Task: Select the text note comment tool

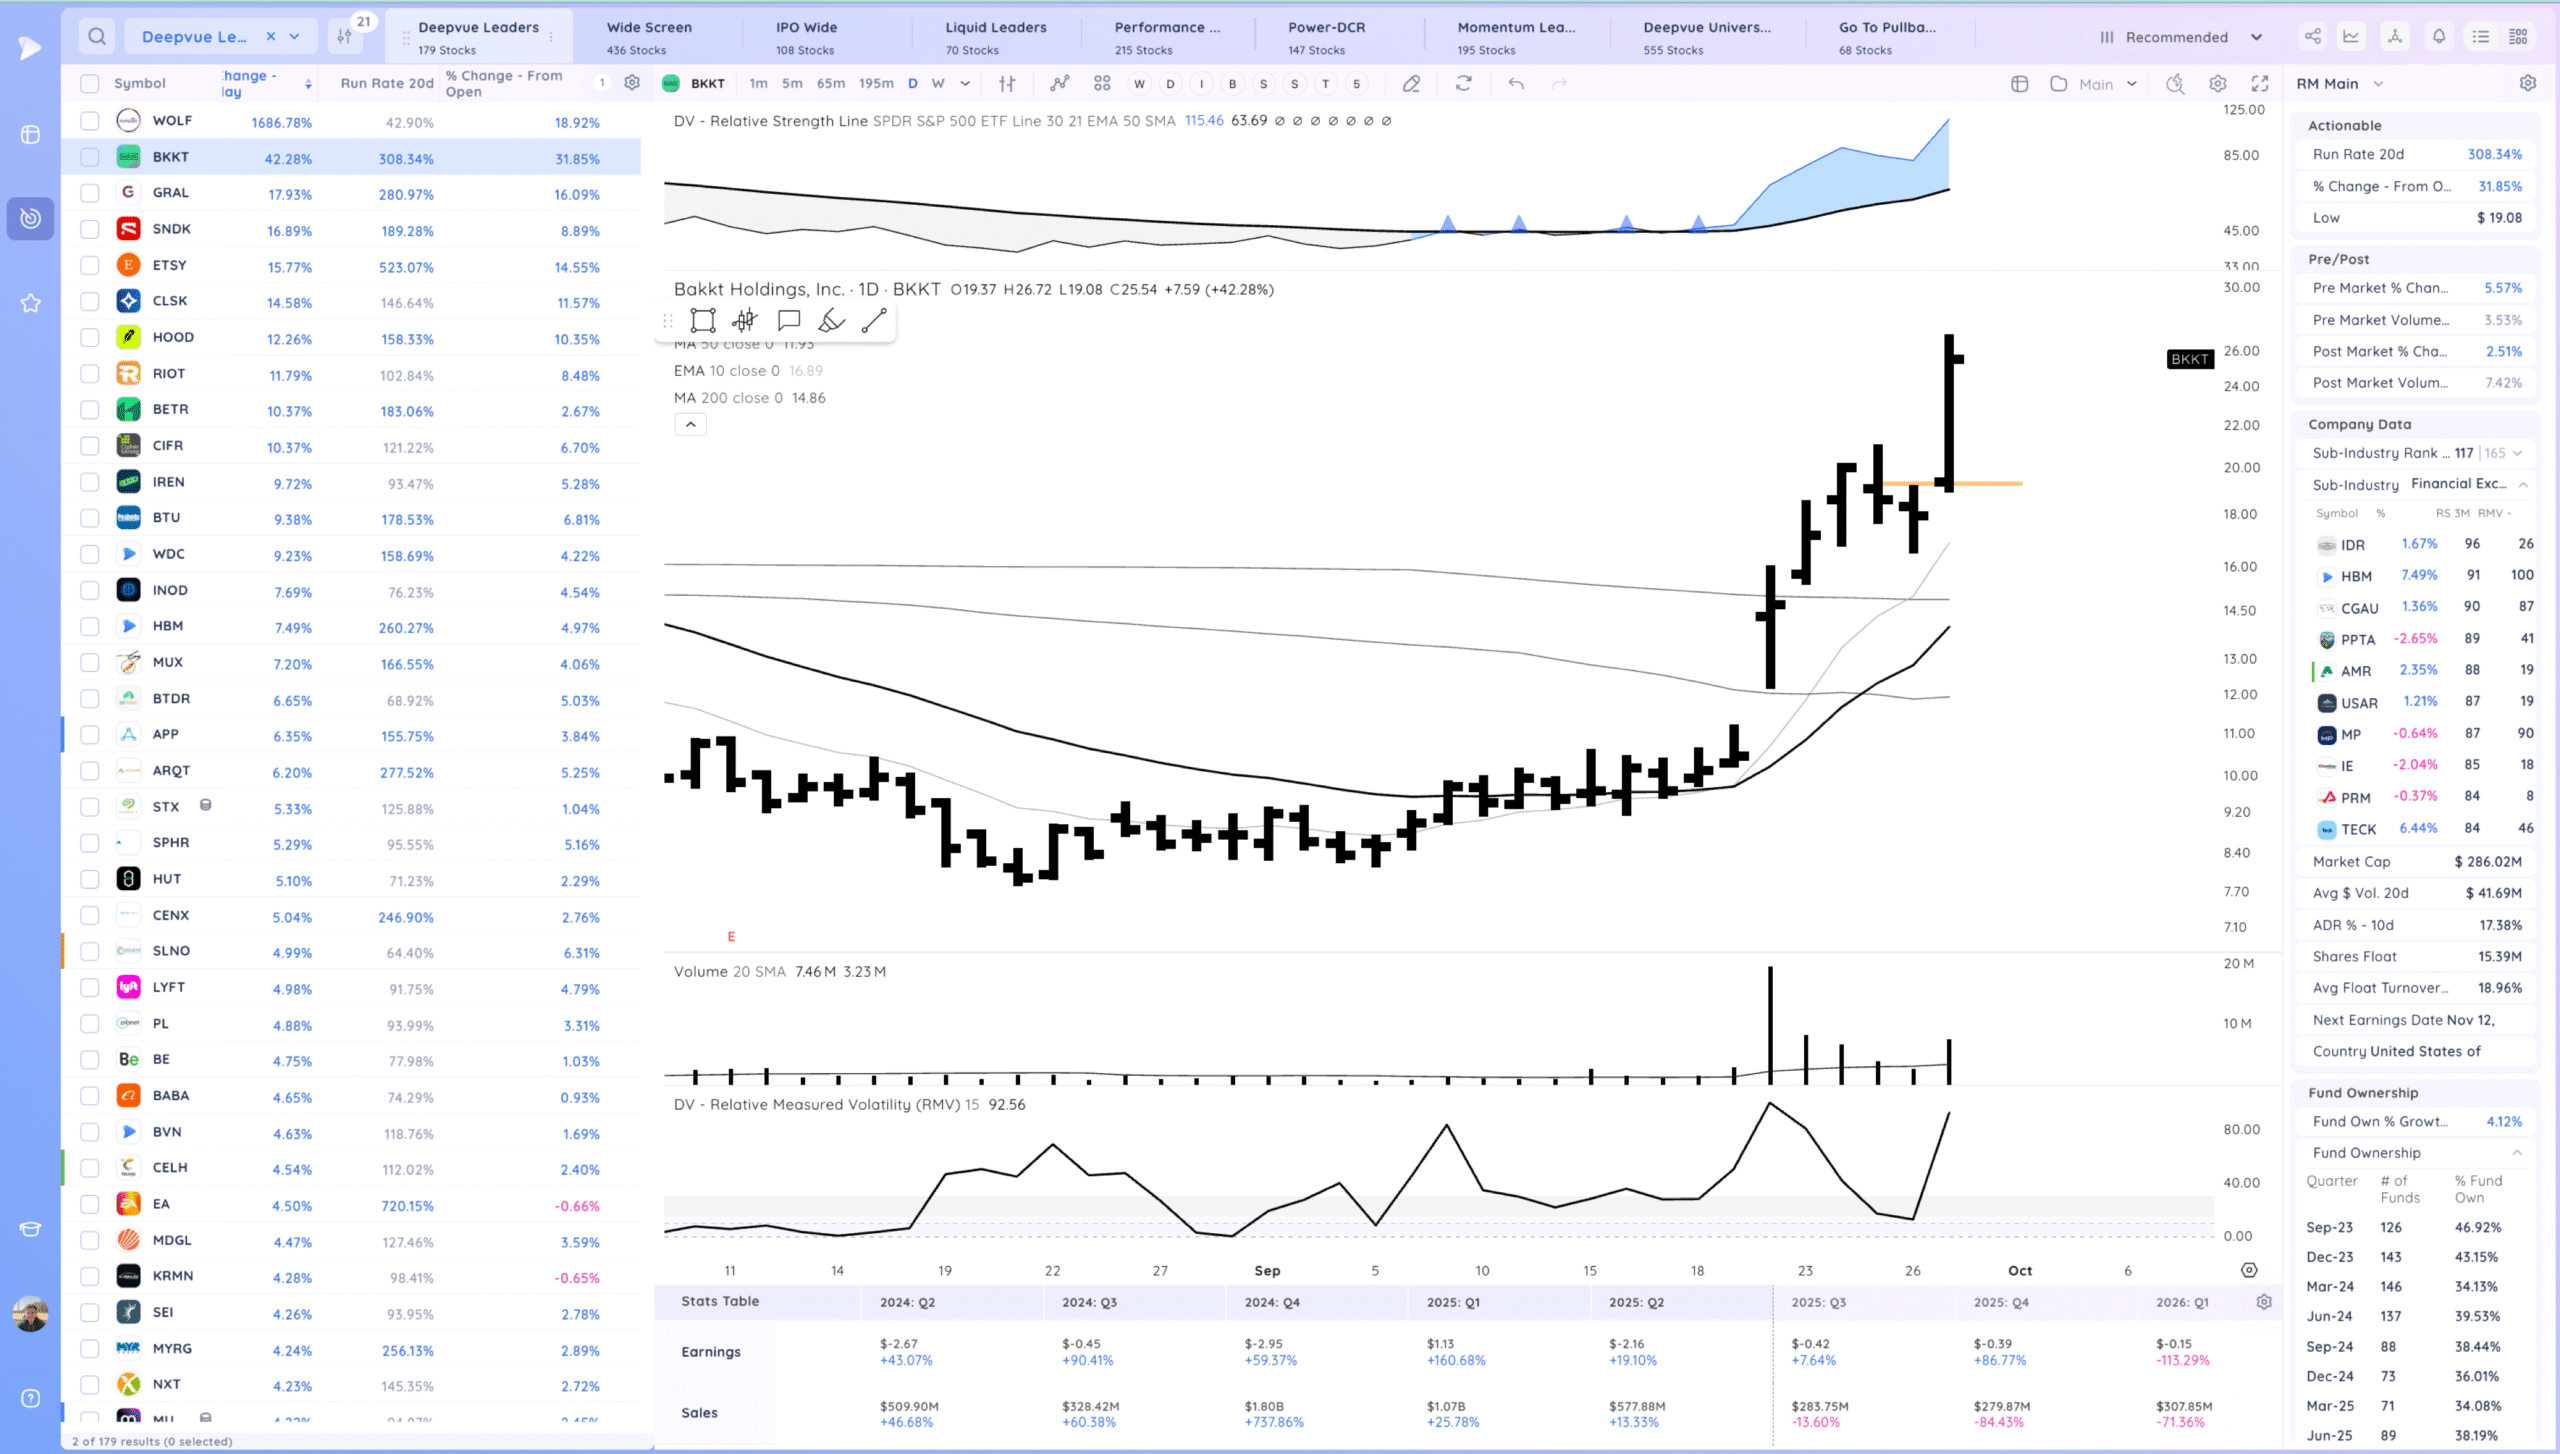Action: [789, 321]
